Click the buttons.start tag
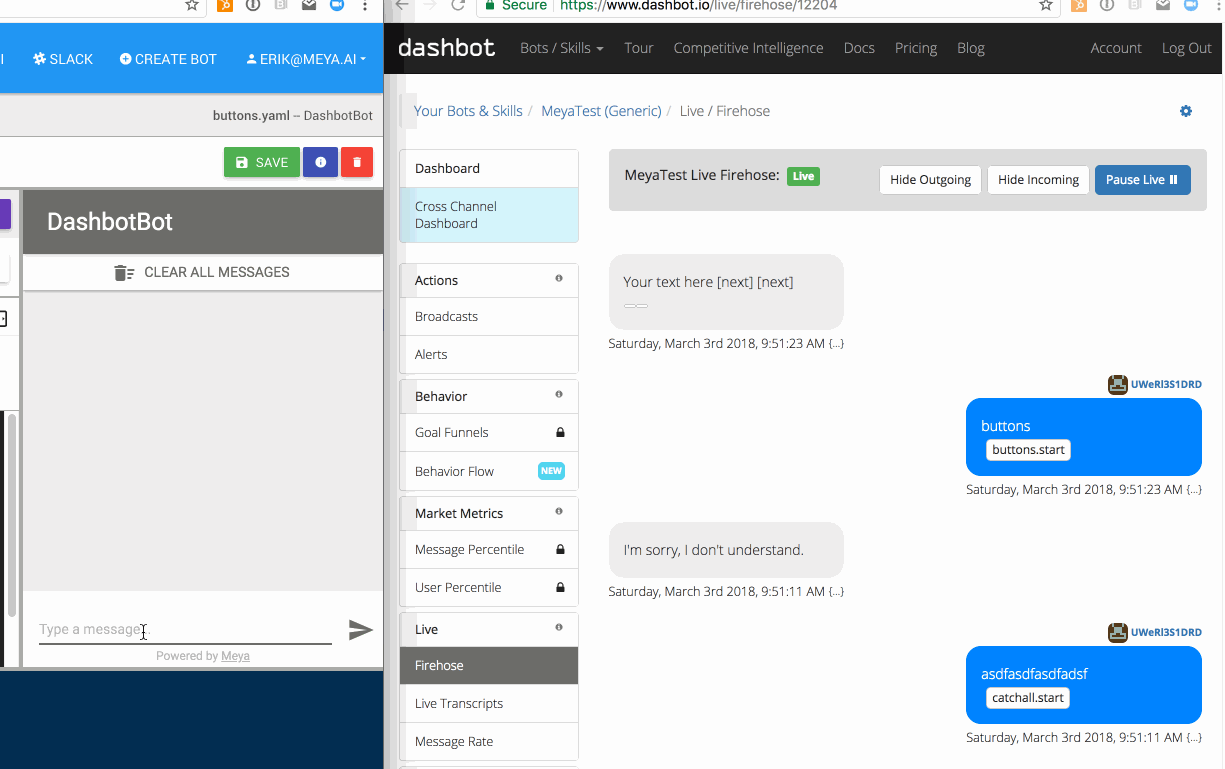Screen dimensions: 1225x769 pyautogui.click(x=1028, y=450)
